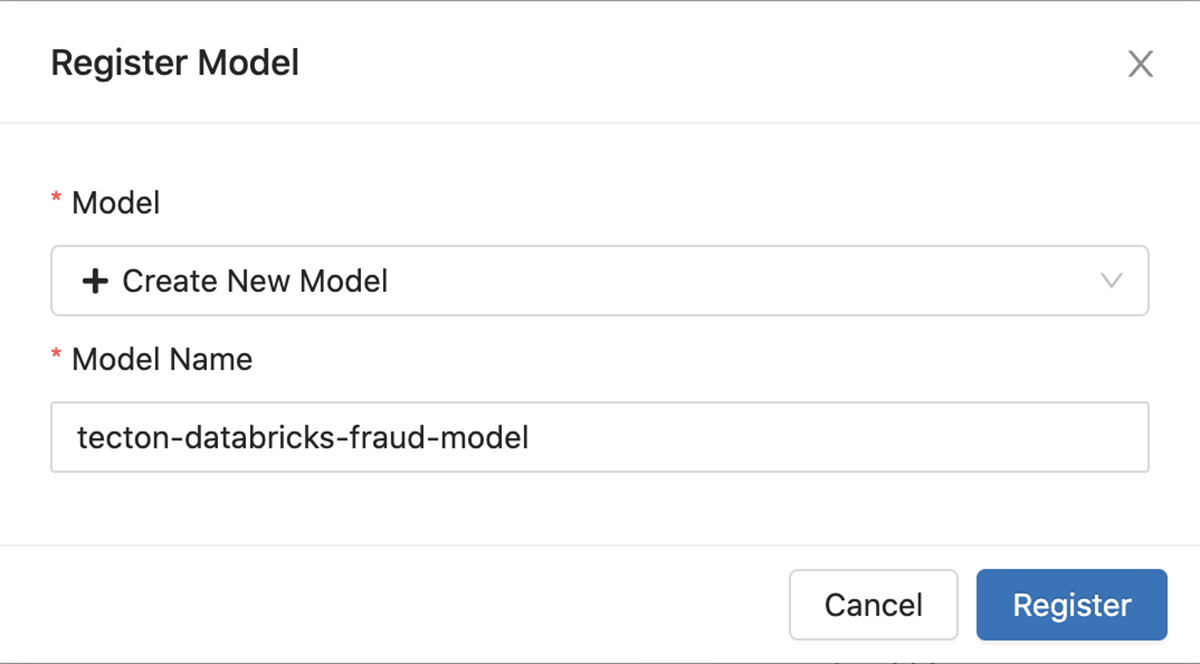1200x664 pixels.
Task: Open the Model selection combo box
Action: coord(600,280)
